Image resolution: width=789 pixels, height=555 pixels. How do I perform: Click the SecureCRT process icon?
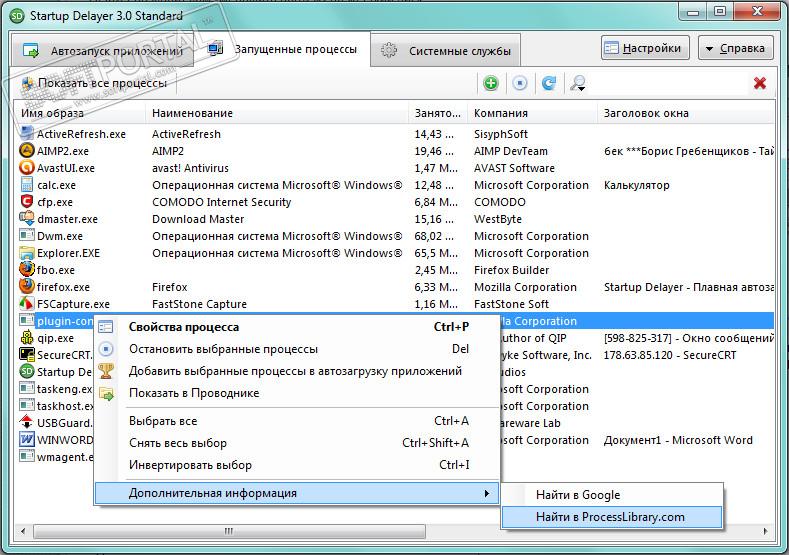[27, 355]
